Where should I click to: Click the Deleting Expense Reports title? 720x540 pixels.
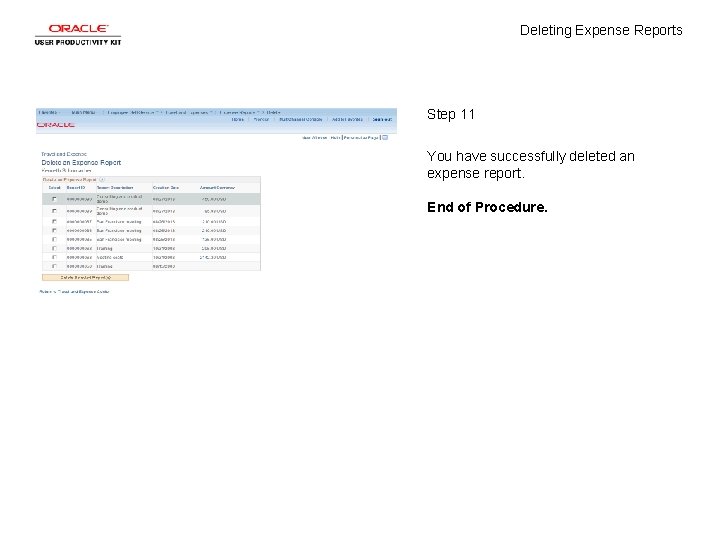601,30
